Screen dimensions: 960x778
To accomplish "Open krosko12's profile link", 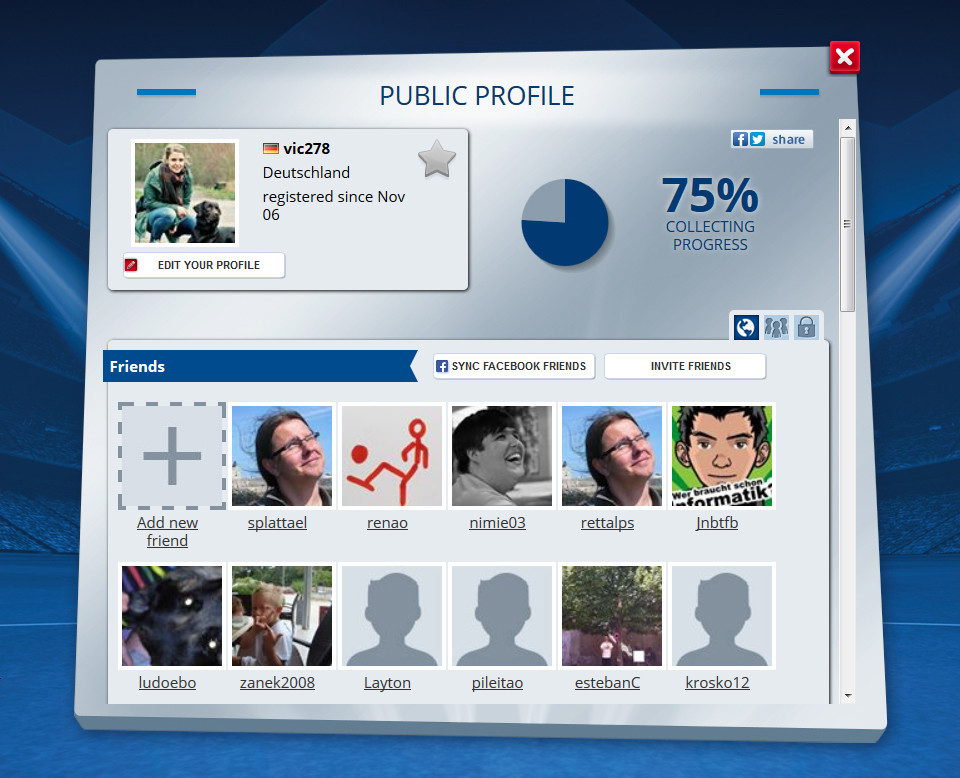I will (x=717, y=683).
